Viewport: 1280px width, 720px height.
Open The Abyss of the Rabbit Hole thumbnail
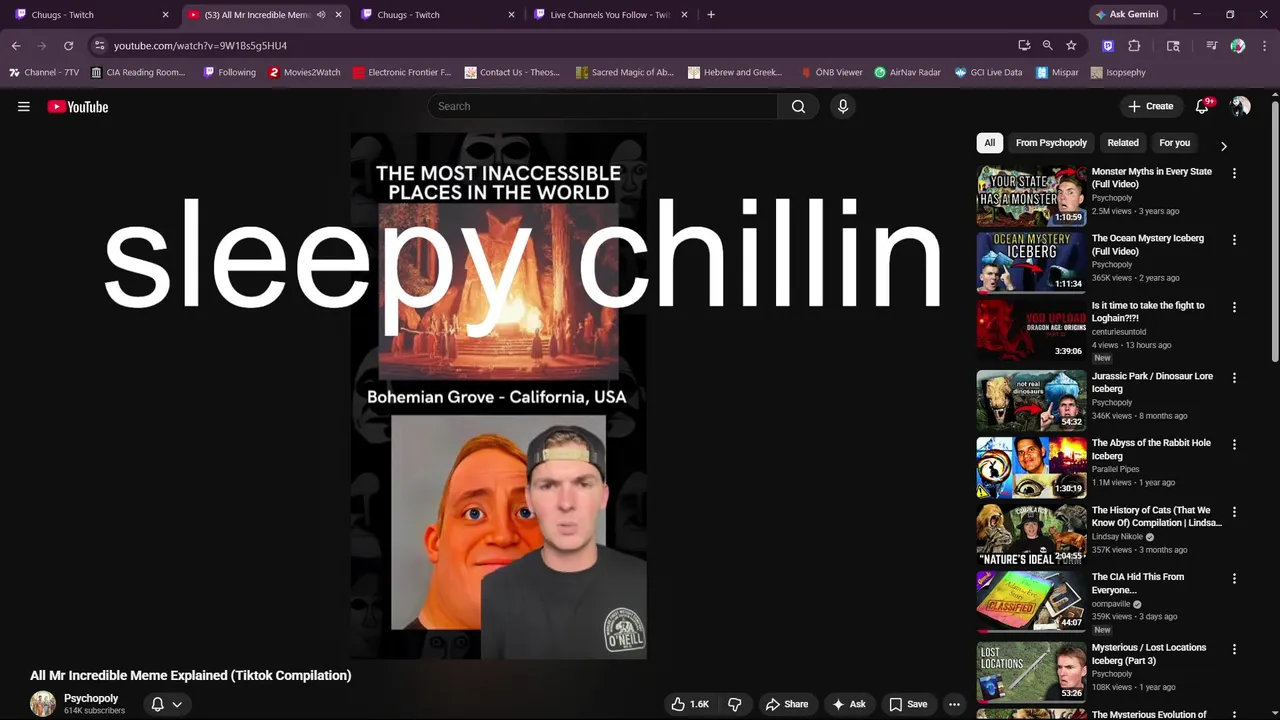[1031, 467]
